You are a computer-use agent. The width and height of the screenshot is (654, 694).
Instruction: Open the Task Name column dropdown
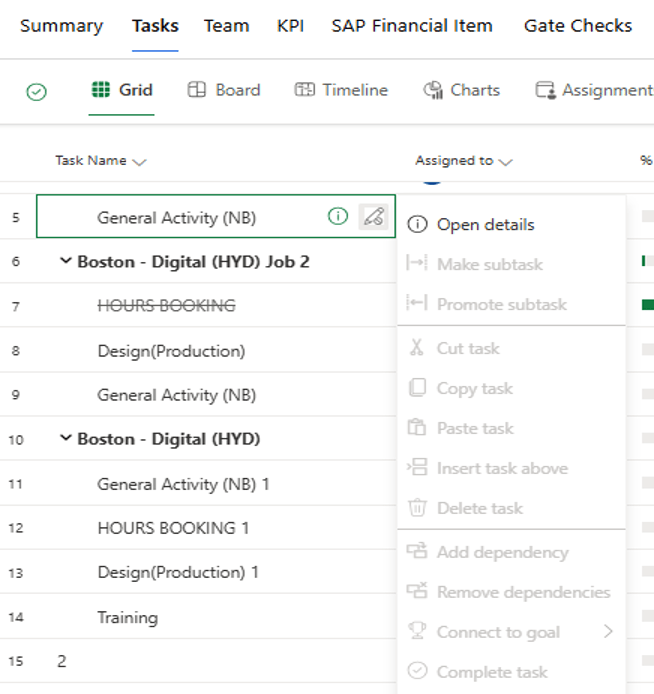(139, 161)
